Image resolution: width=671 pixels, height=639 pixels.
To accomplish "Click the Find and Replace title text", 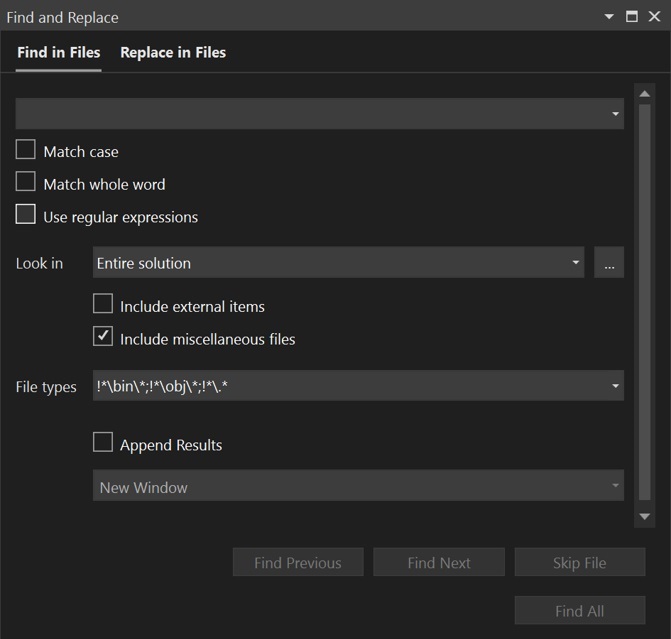I will point(62,18).
